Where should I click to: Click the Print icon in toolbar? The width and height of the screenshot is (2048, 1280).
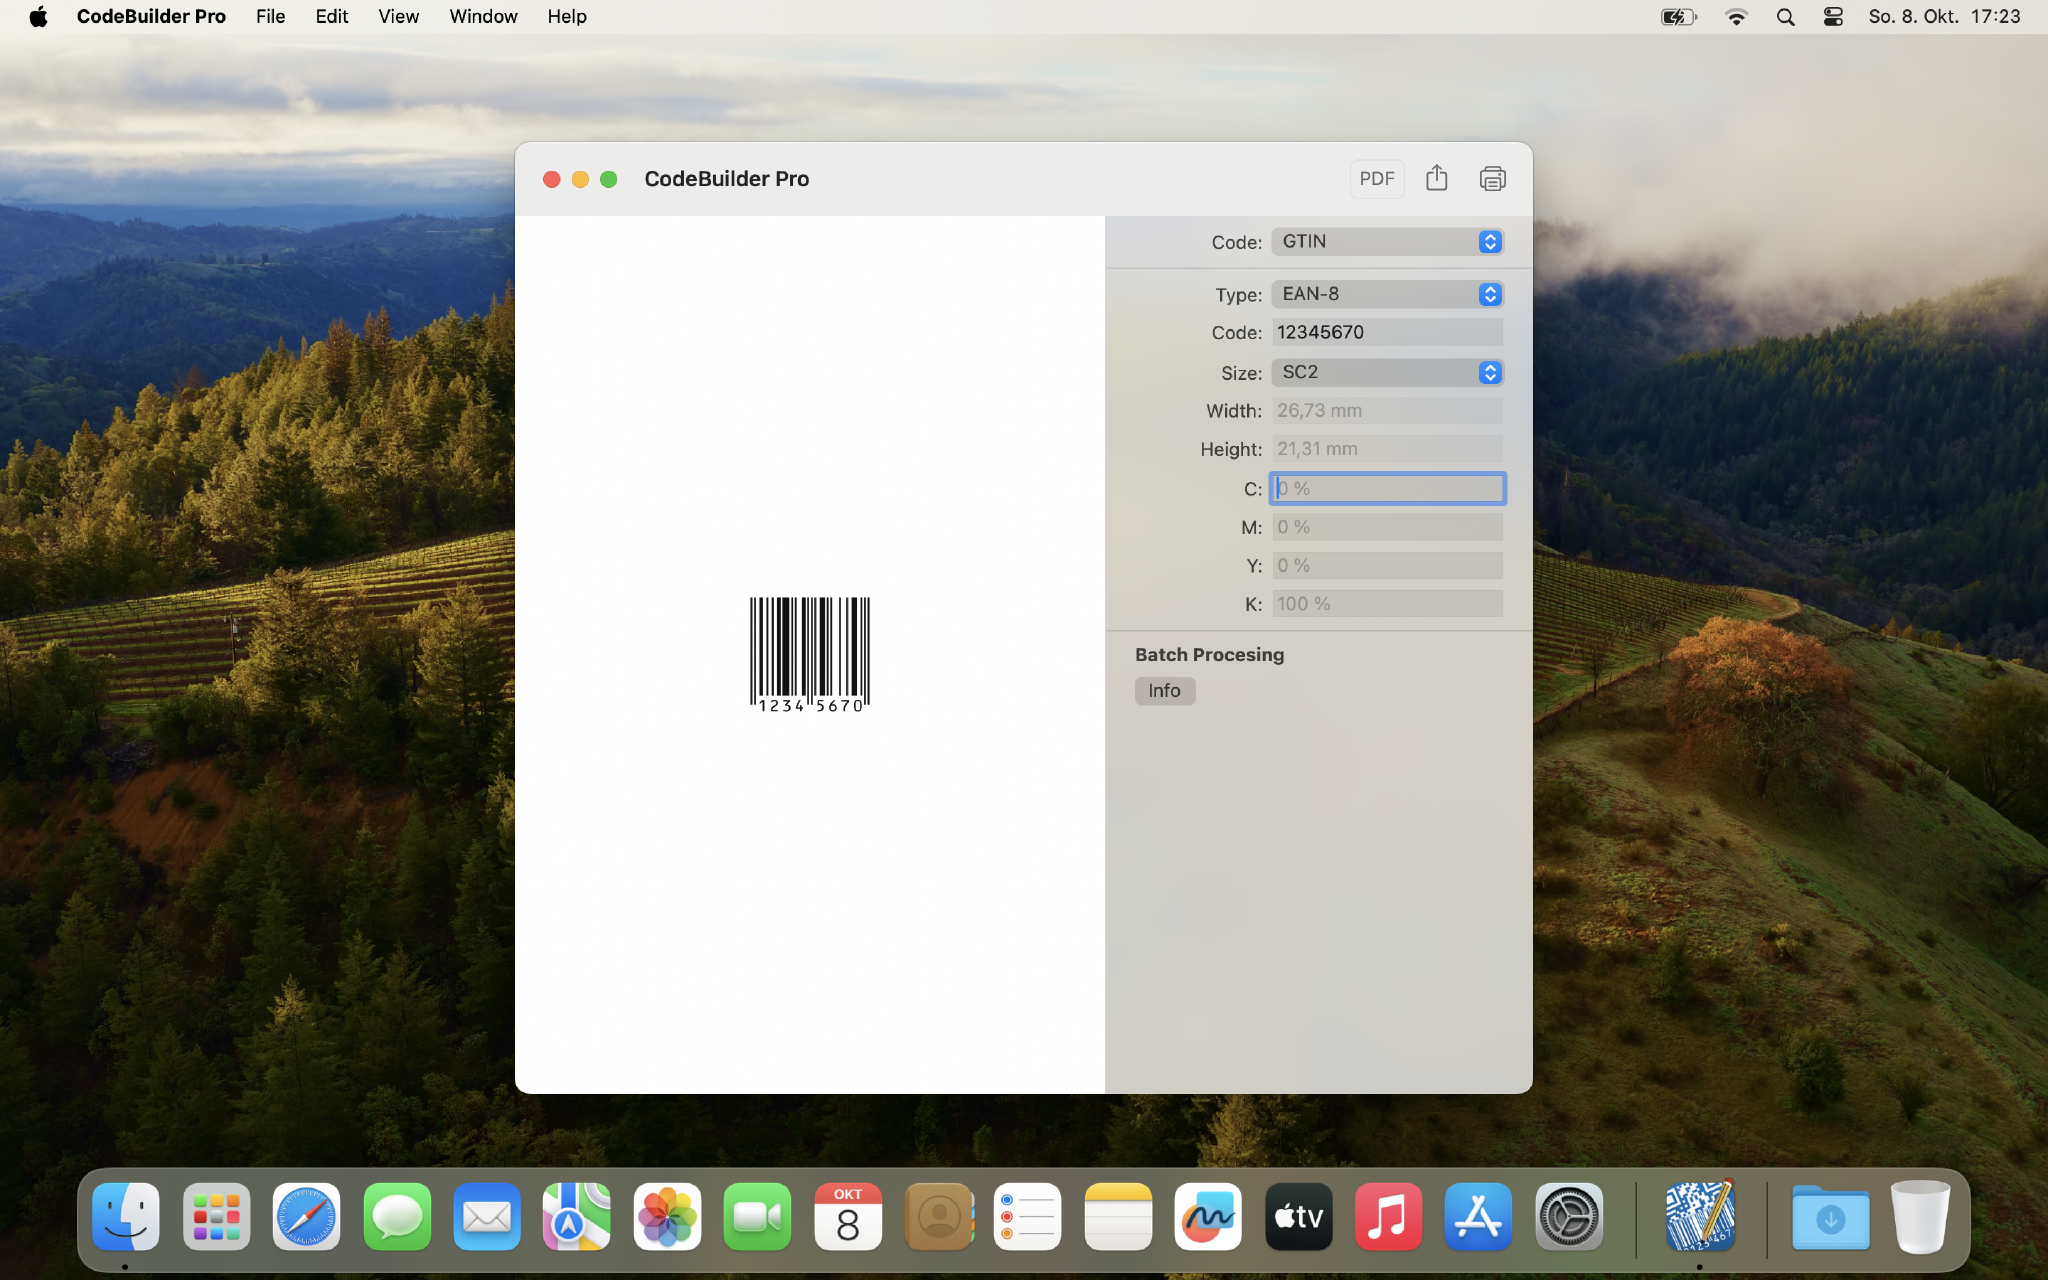[1492, 179]
